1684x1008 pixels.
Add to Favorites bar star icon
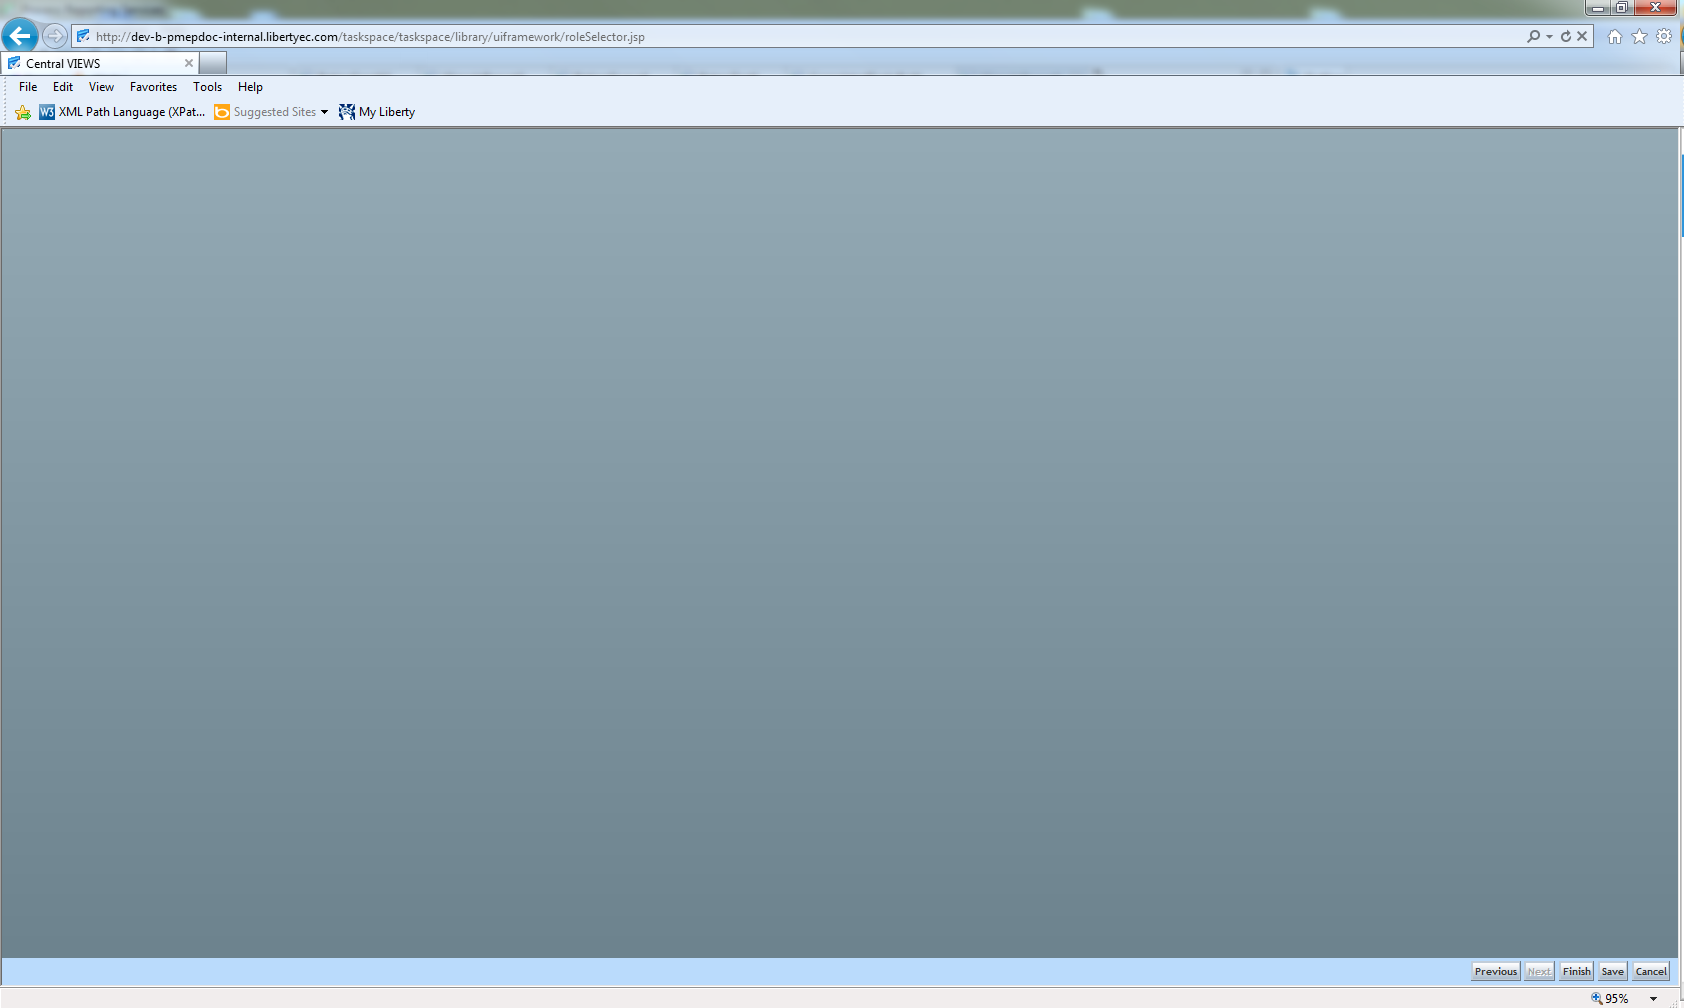[x=23, y=112]
